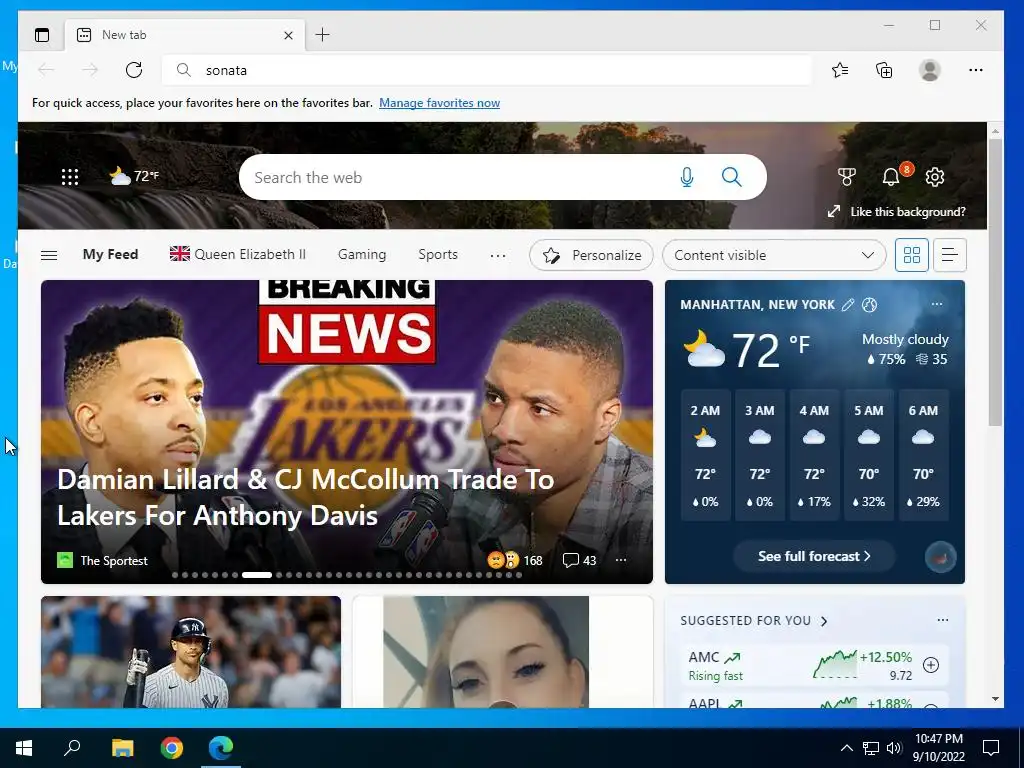Select the Sports tab

pos(438,254)
